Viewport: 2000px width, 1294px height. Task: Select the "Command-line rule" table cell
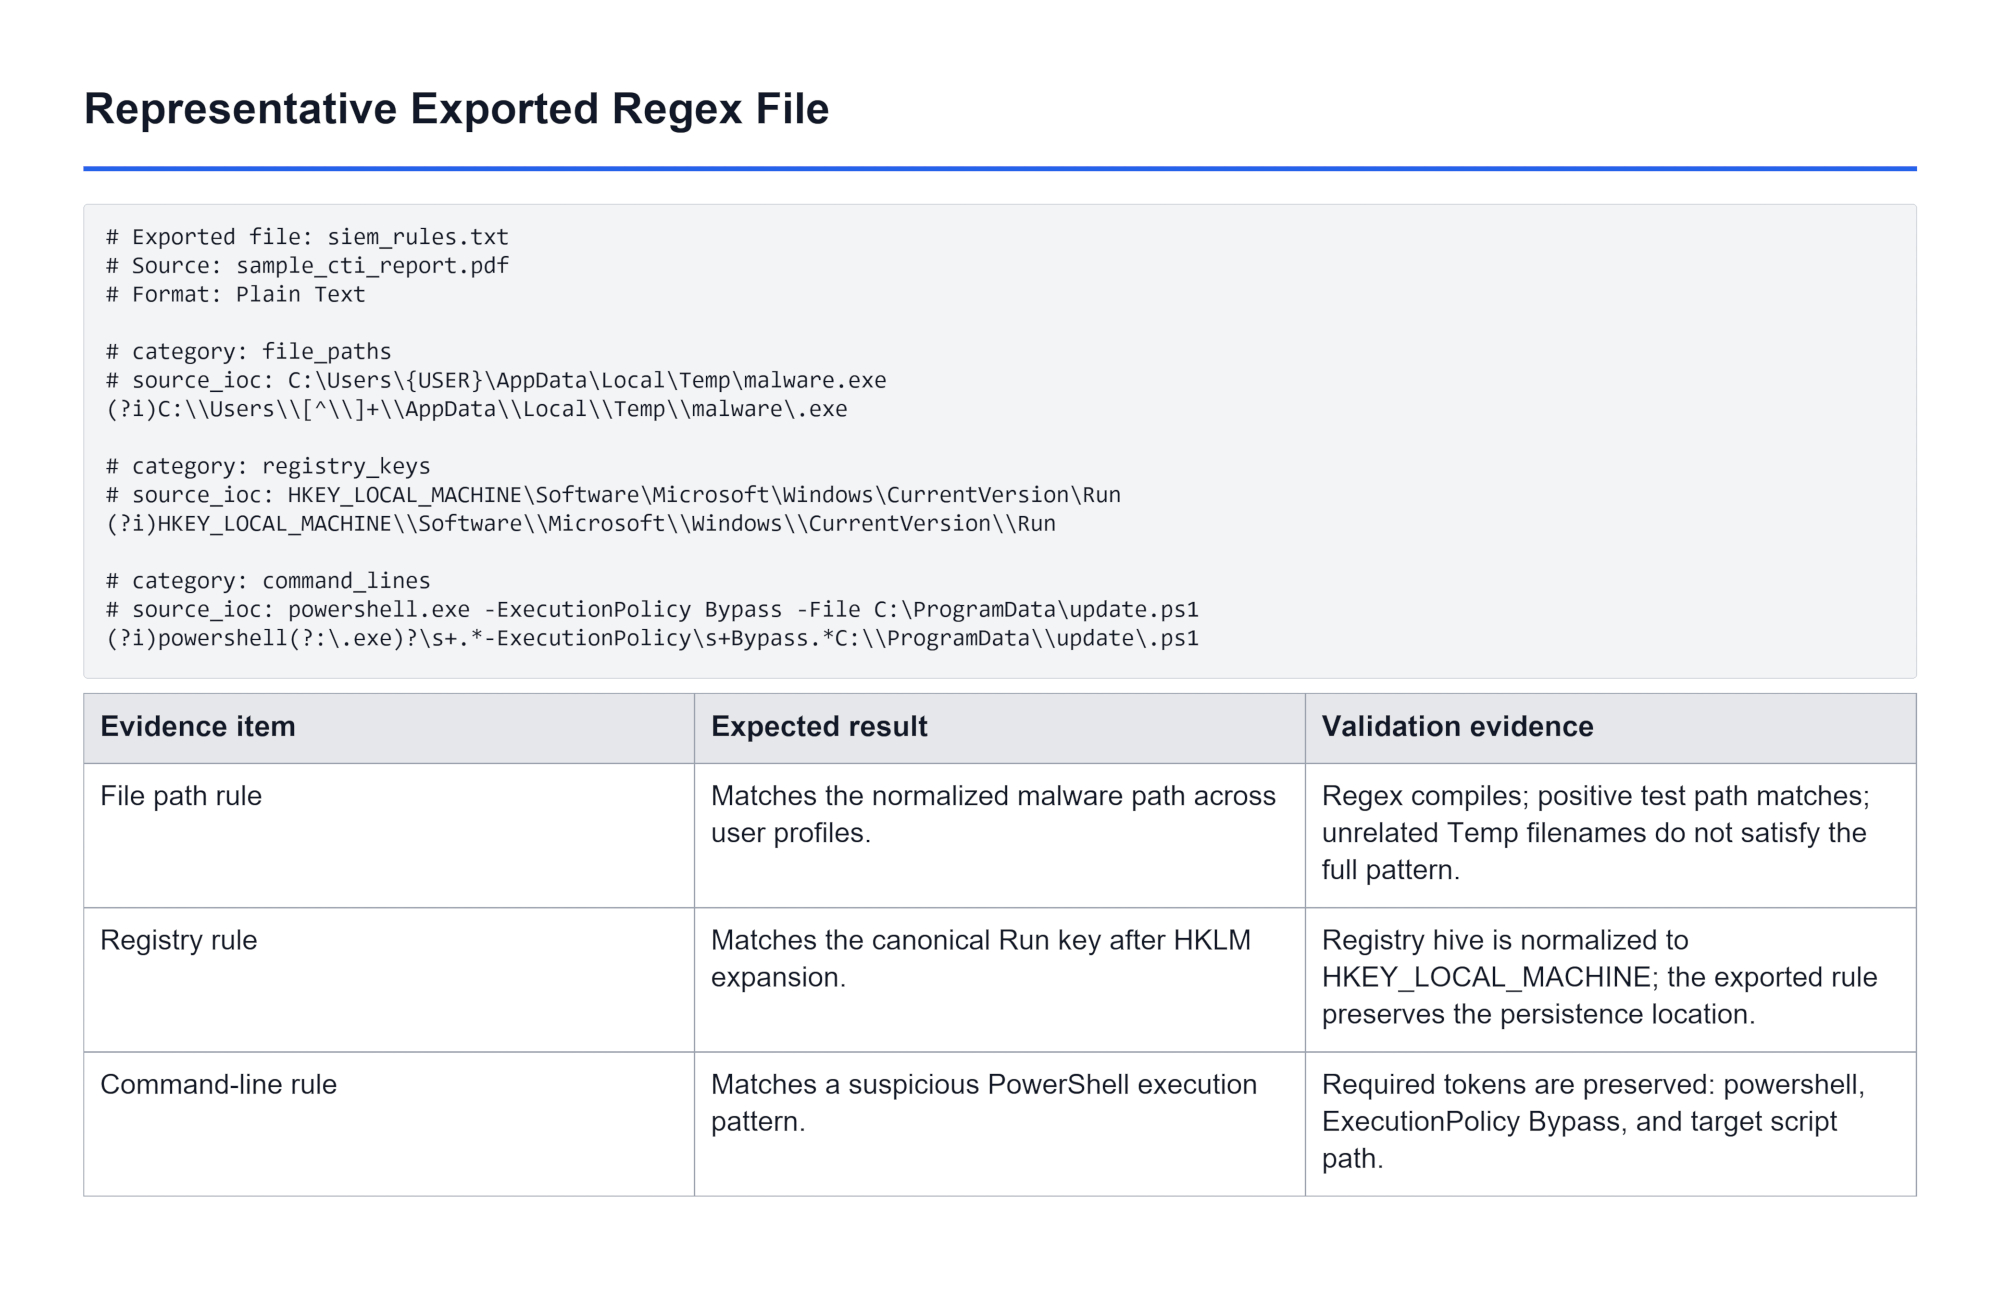pos(389,1124)
